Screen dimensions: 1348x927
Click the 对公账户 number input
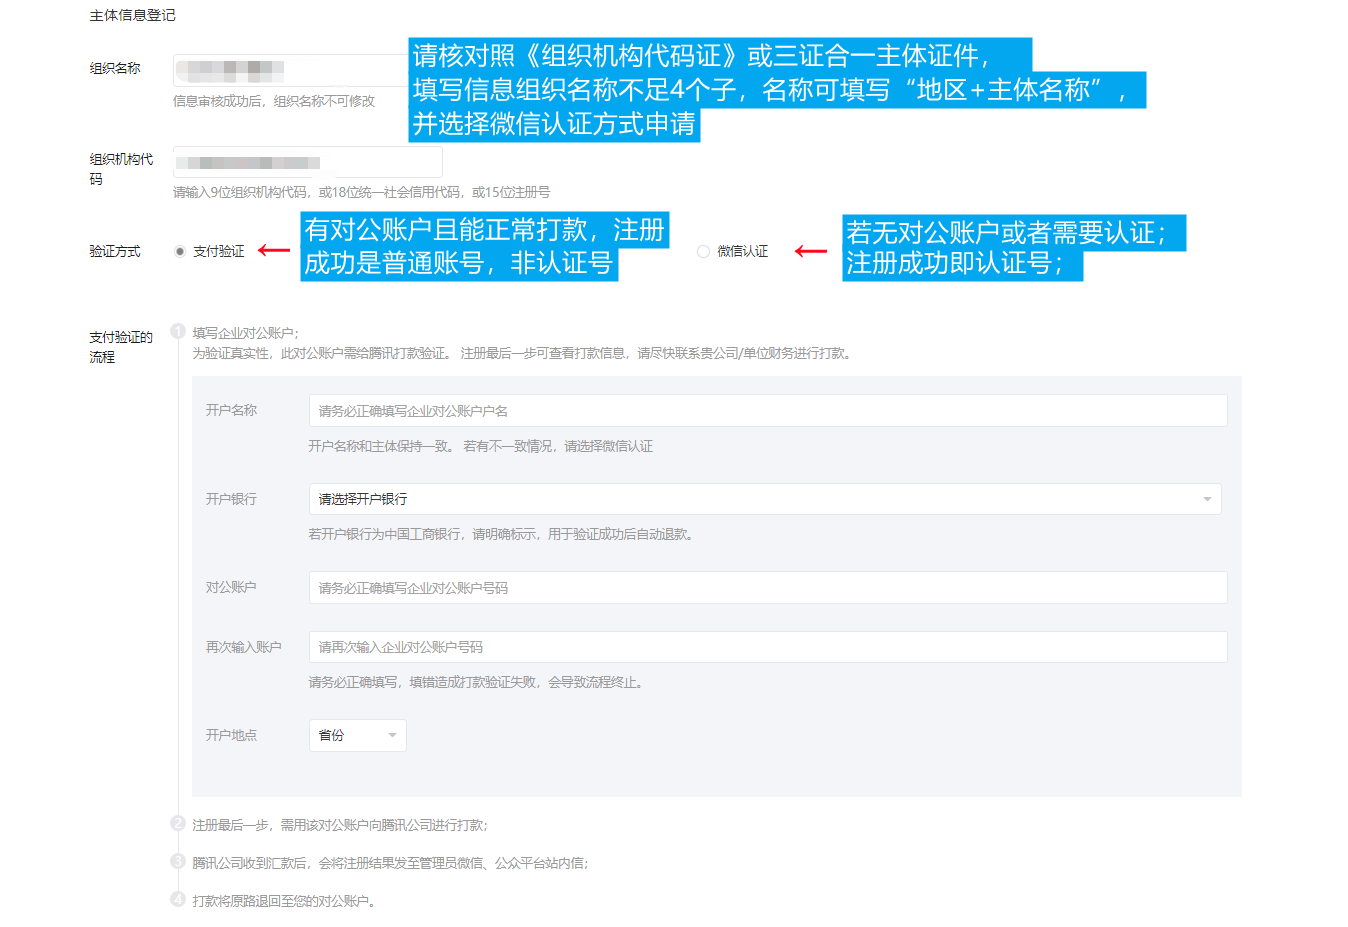pyautogui.click(x=767, y=588)
